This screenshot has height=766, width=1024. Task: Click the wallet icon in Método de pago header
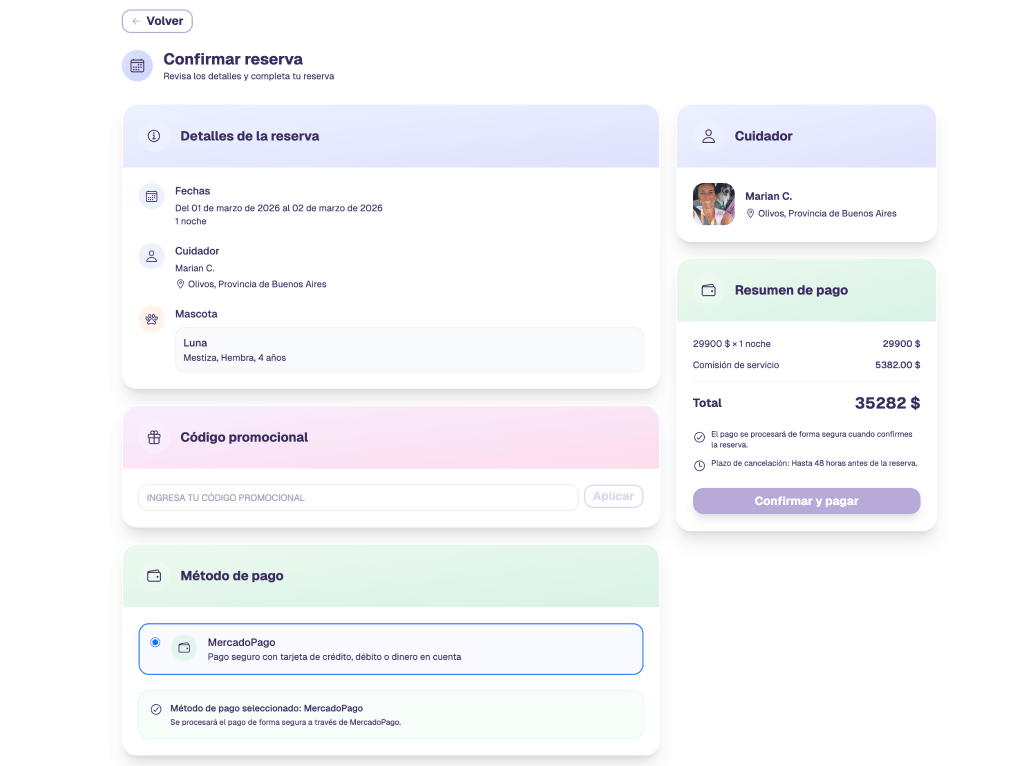coord(153,576)
